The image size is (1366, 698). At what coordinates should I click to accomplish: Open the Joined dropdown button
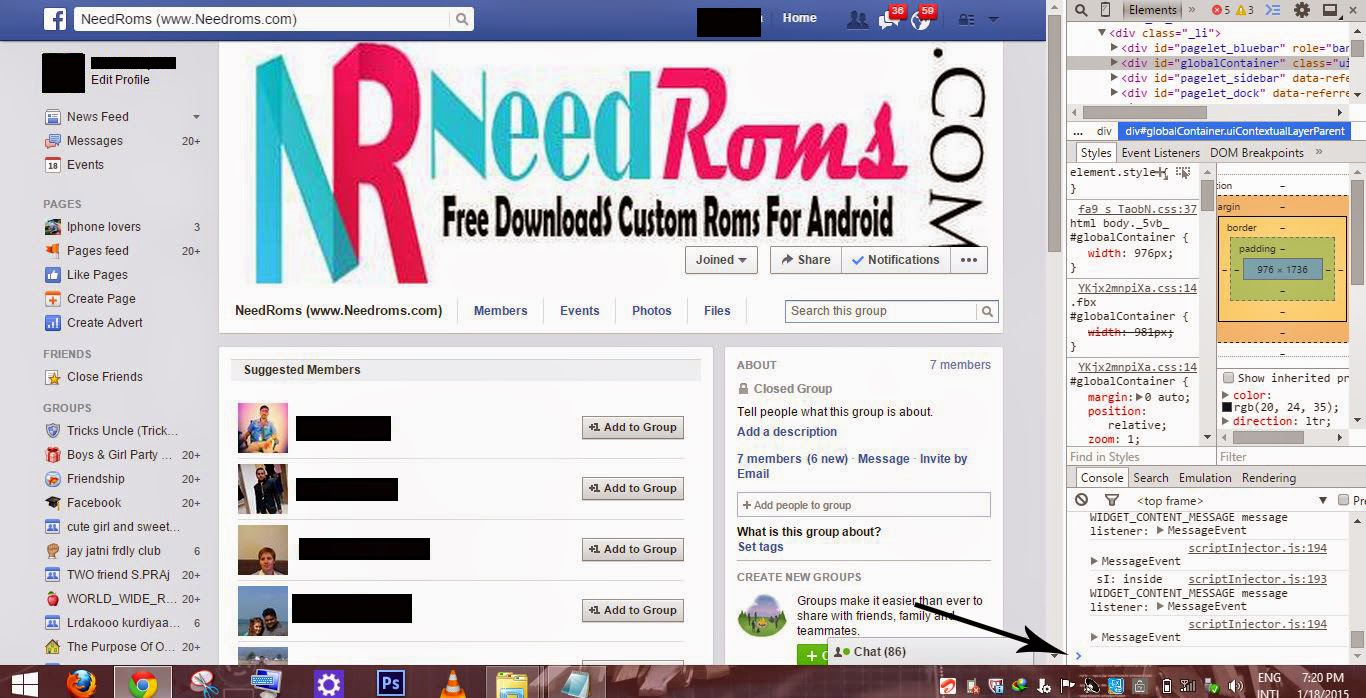[x=721, y=260]
